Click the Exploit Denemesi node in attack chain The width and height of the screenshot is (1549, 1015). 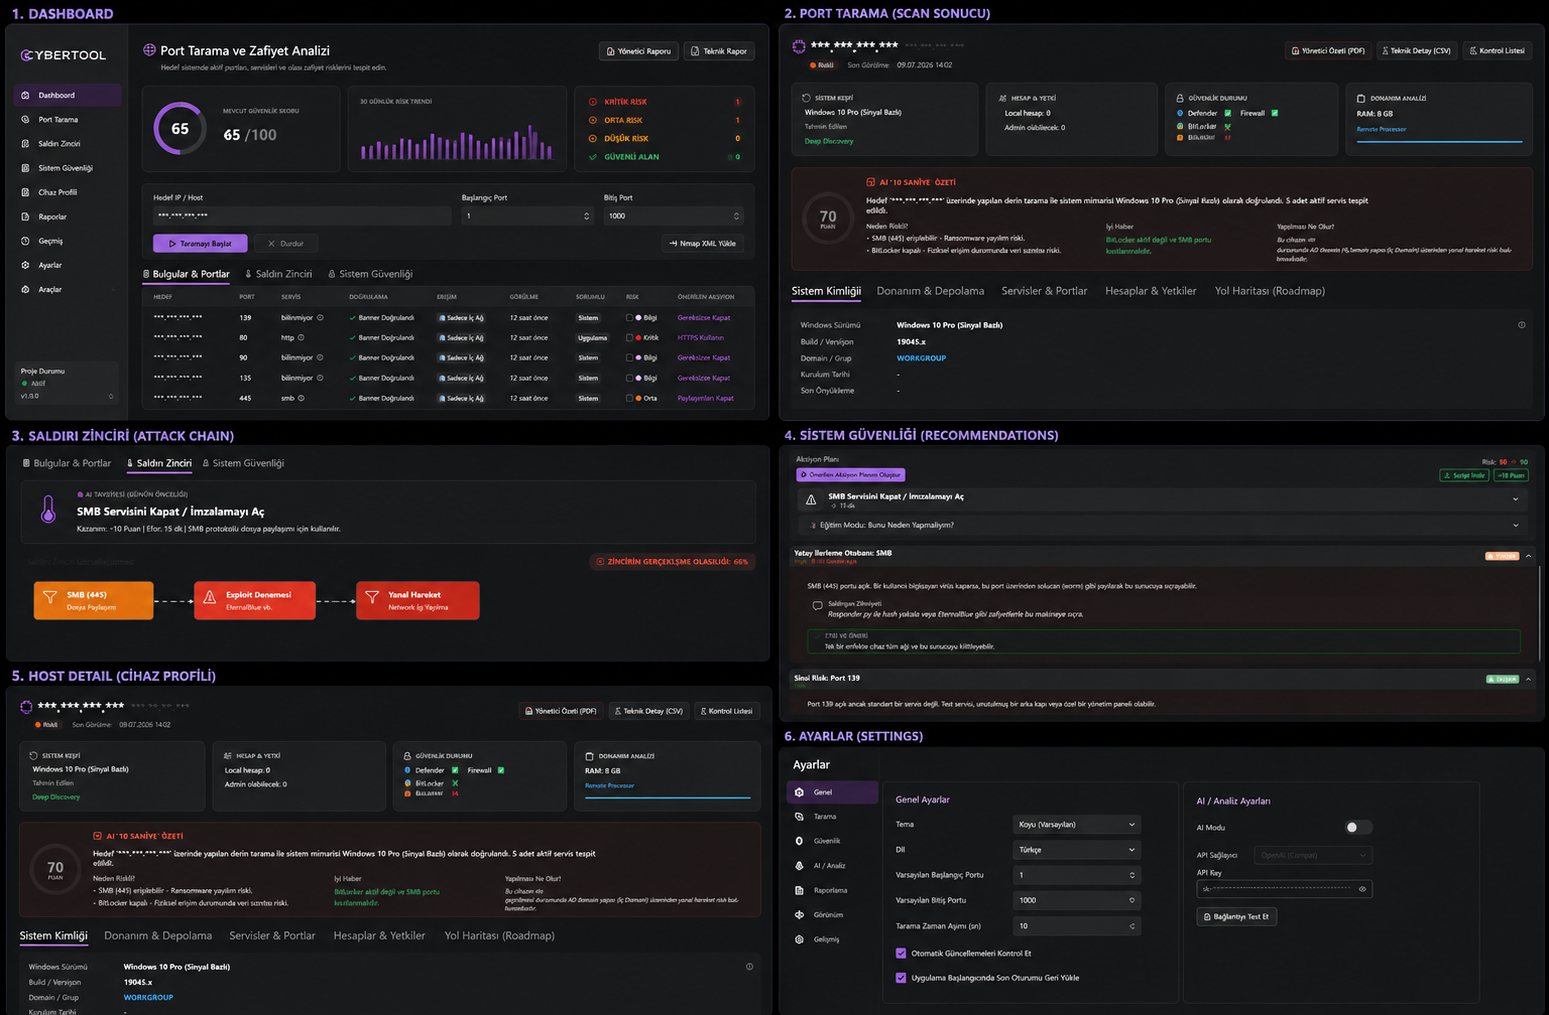point(255,600)
